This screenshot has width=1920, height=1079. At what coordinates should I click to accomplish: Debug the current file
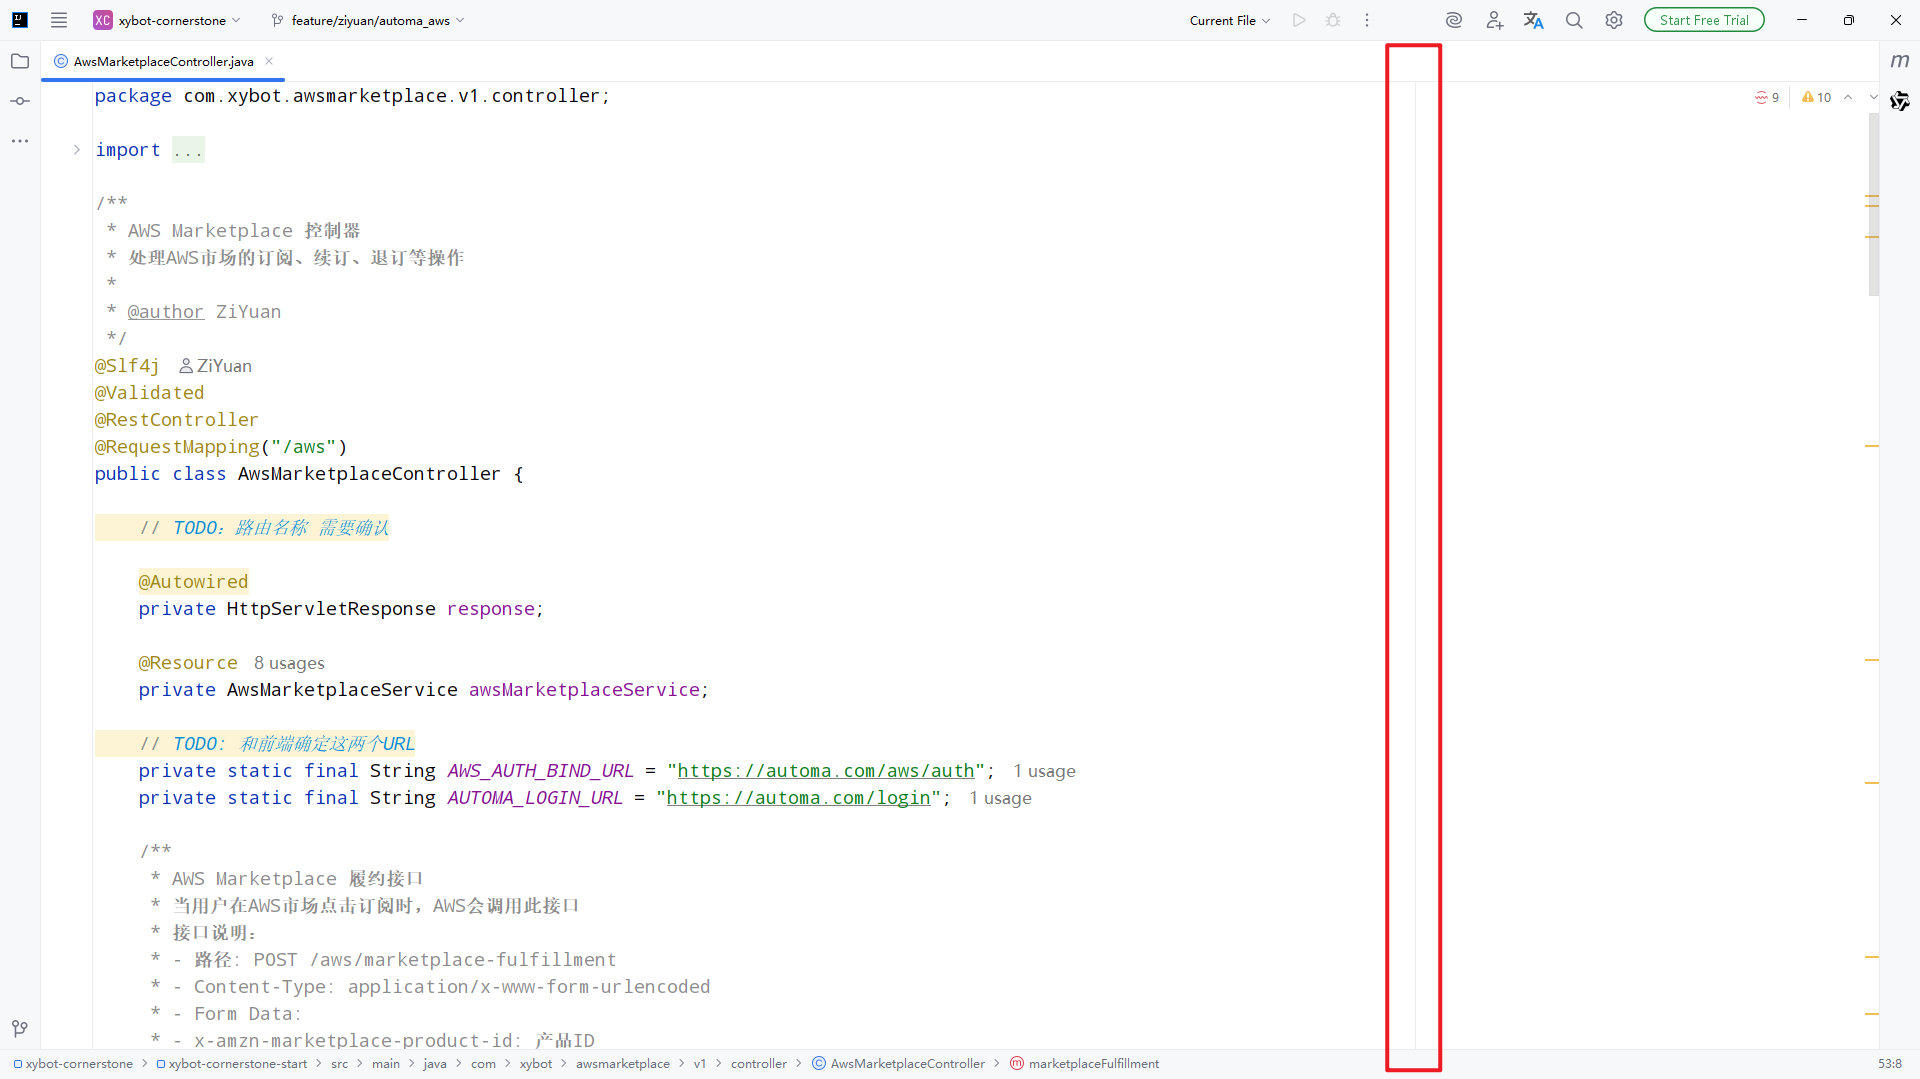pos(1333,20)
